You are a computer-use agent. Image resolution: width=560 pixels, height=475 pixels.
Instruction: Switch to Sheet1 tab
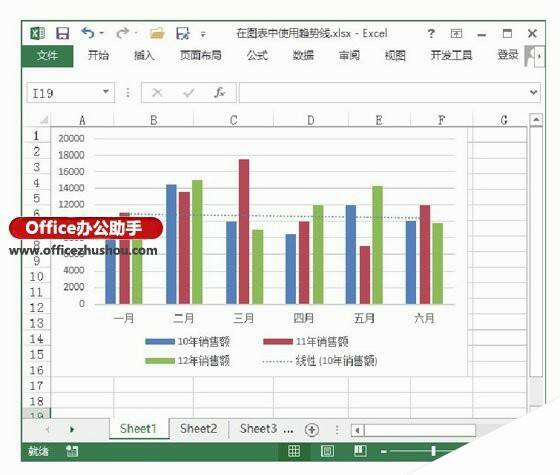(139, 428)
